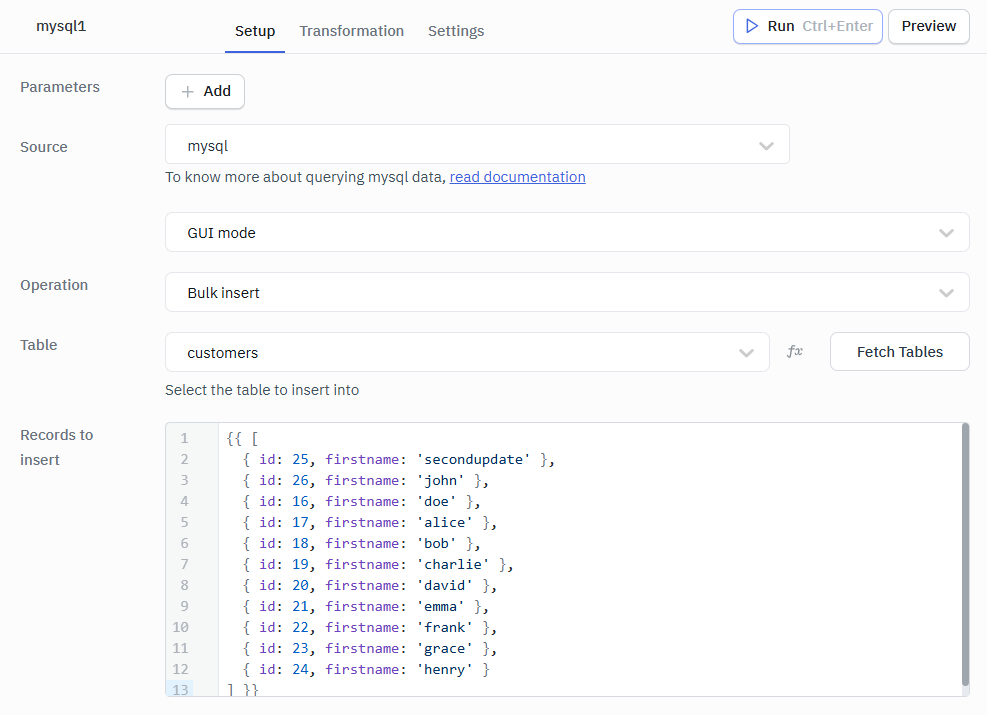Click the chevron on the Bulk insert selector
The width and height of the screenshot is (987, 715).
point(946,292)
